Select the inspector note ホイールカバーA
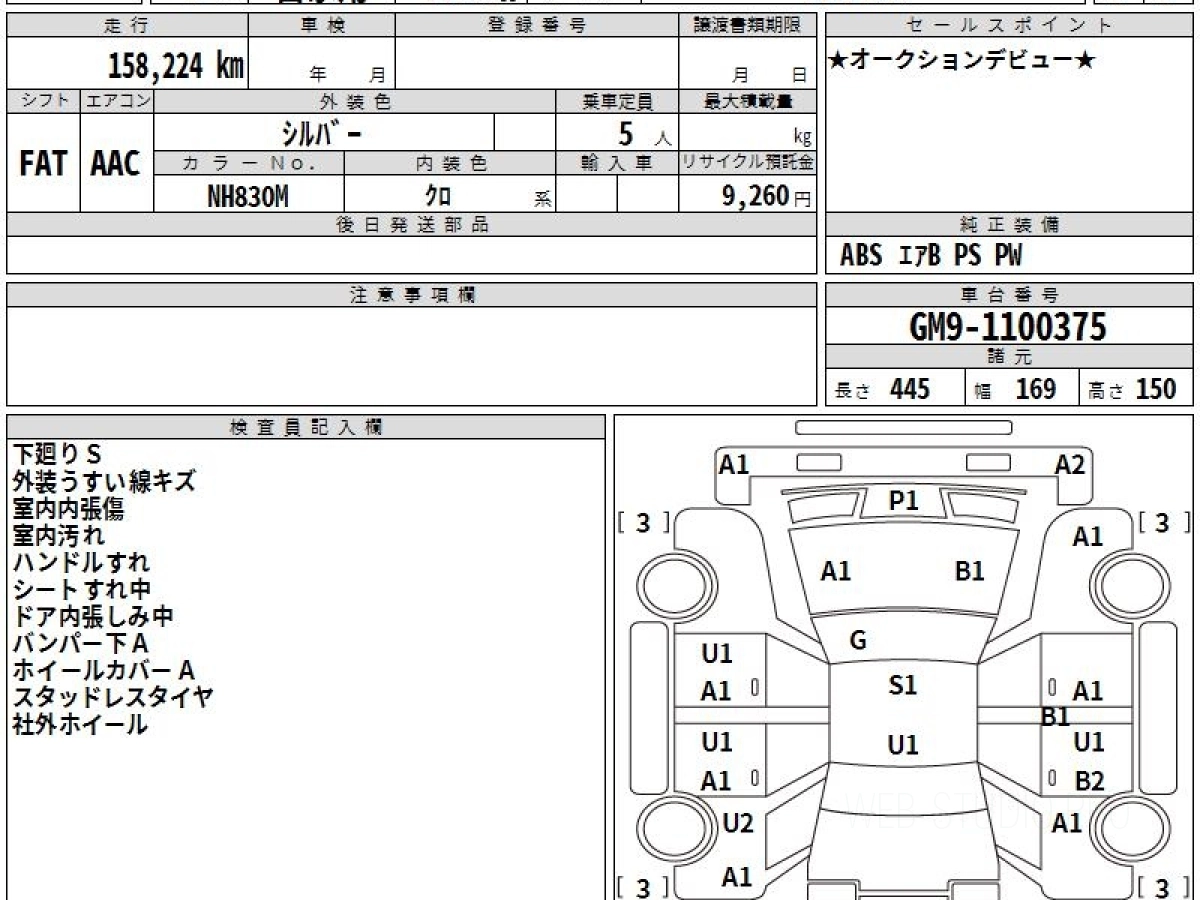 click(x=103, y=670)
